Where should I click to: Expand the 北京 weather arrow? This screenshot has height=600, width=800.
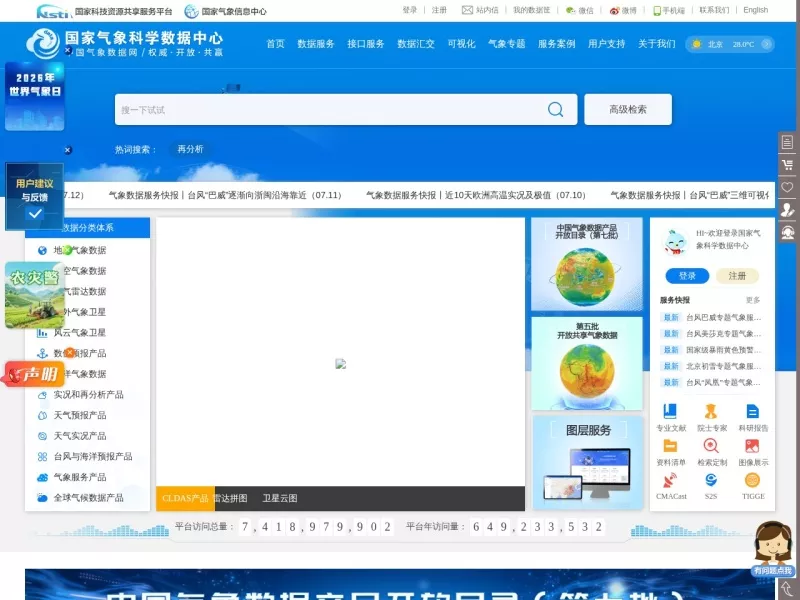click(x=766, y=44)
